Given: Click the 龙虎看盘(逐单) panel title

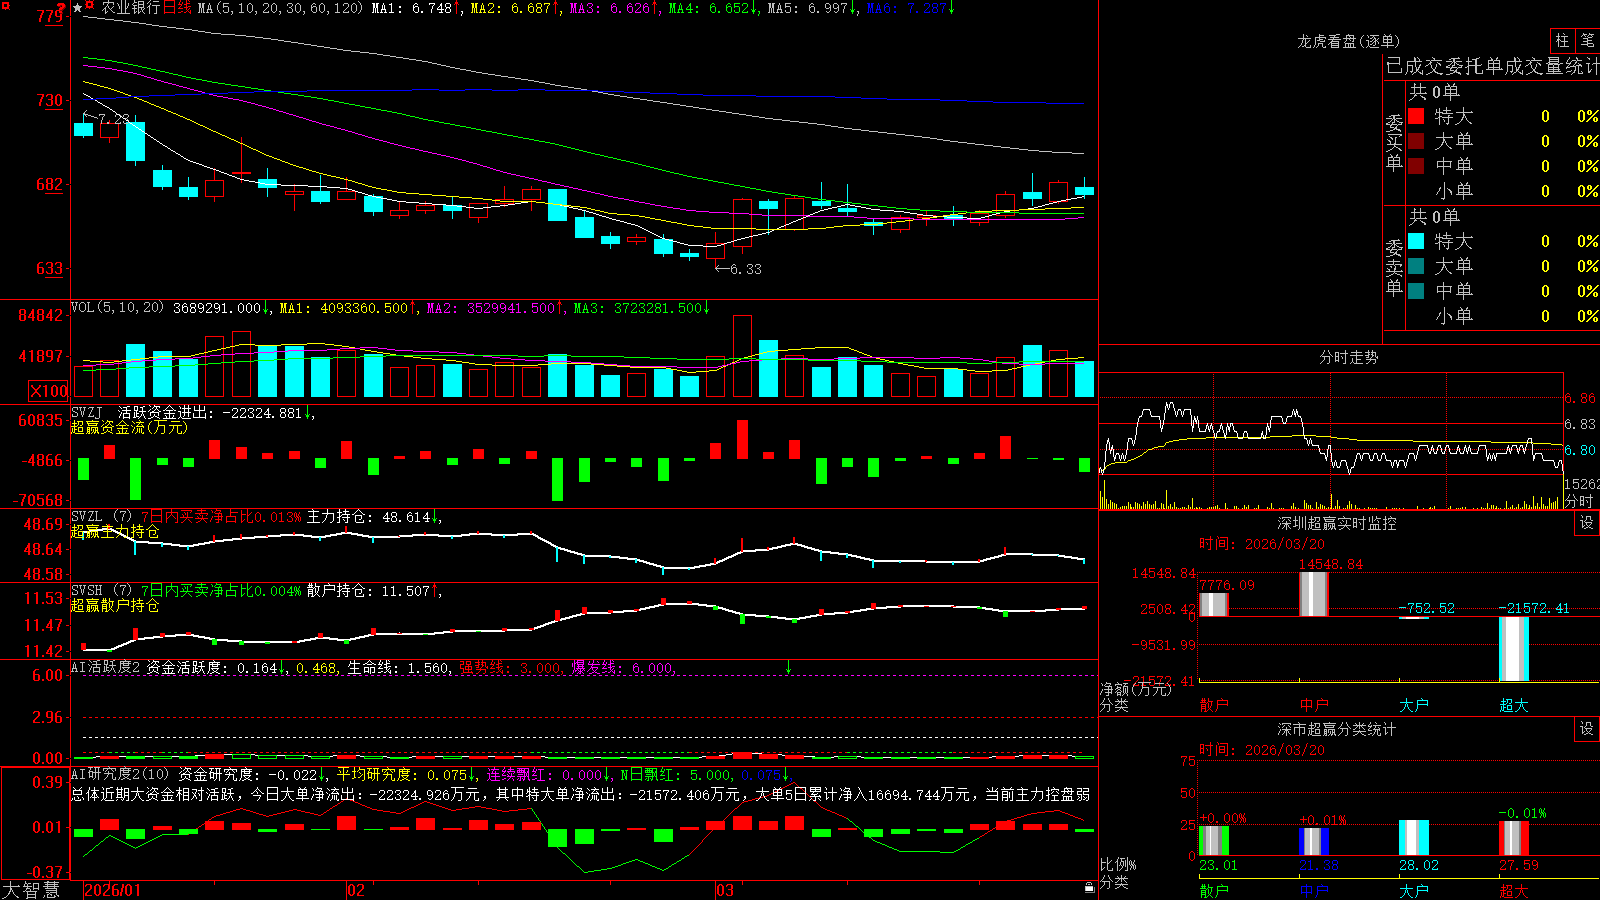Looking at the screenshot, I should point(1348,41).
